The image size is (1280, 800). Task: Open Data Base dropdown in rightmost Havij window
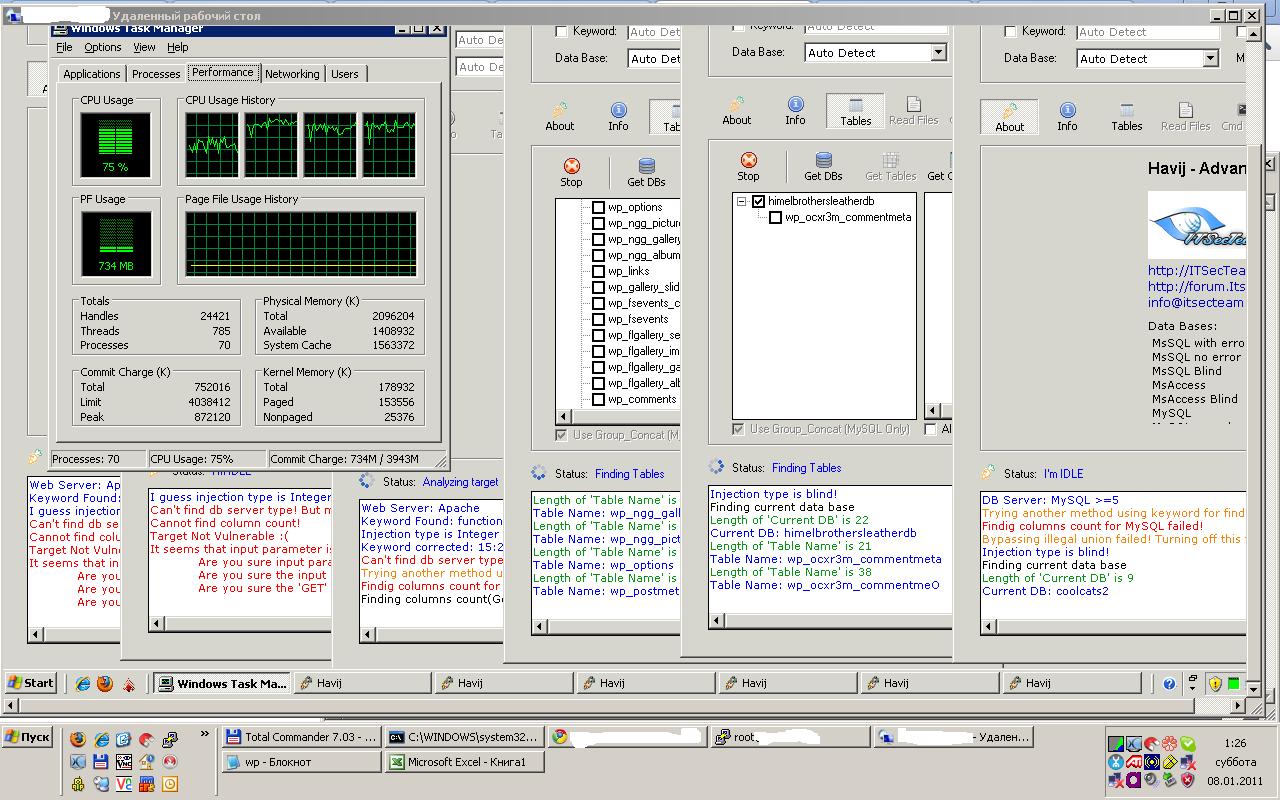tap(1210, 59)
